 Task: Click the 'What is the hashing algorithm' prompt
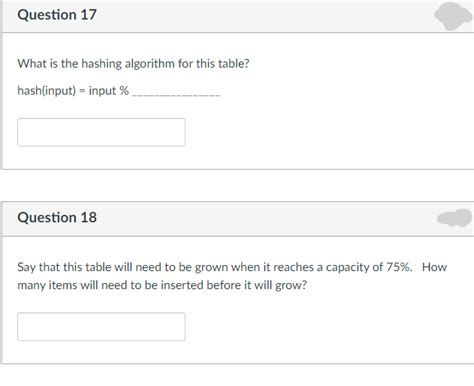(133, 63)
